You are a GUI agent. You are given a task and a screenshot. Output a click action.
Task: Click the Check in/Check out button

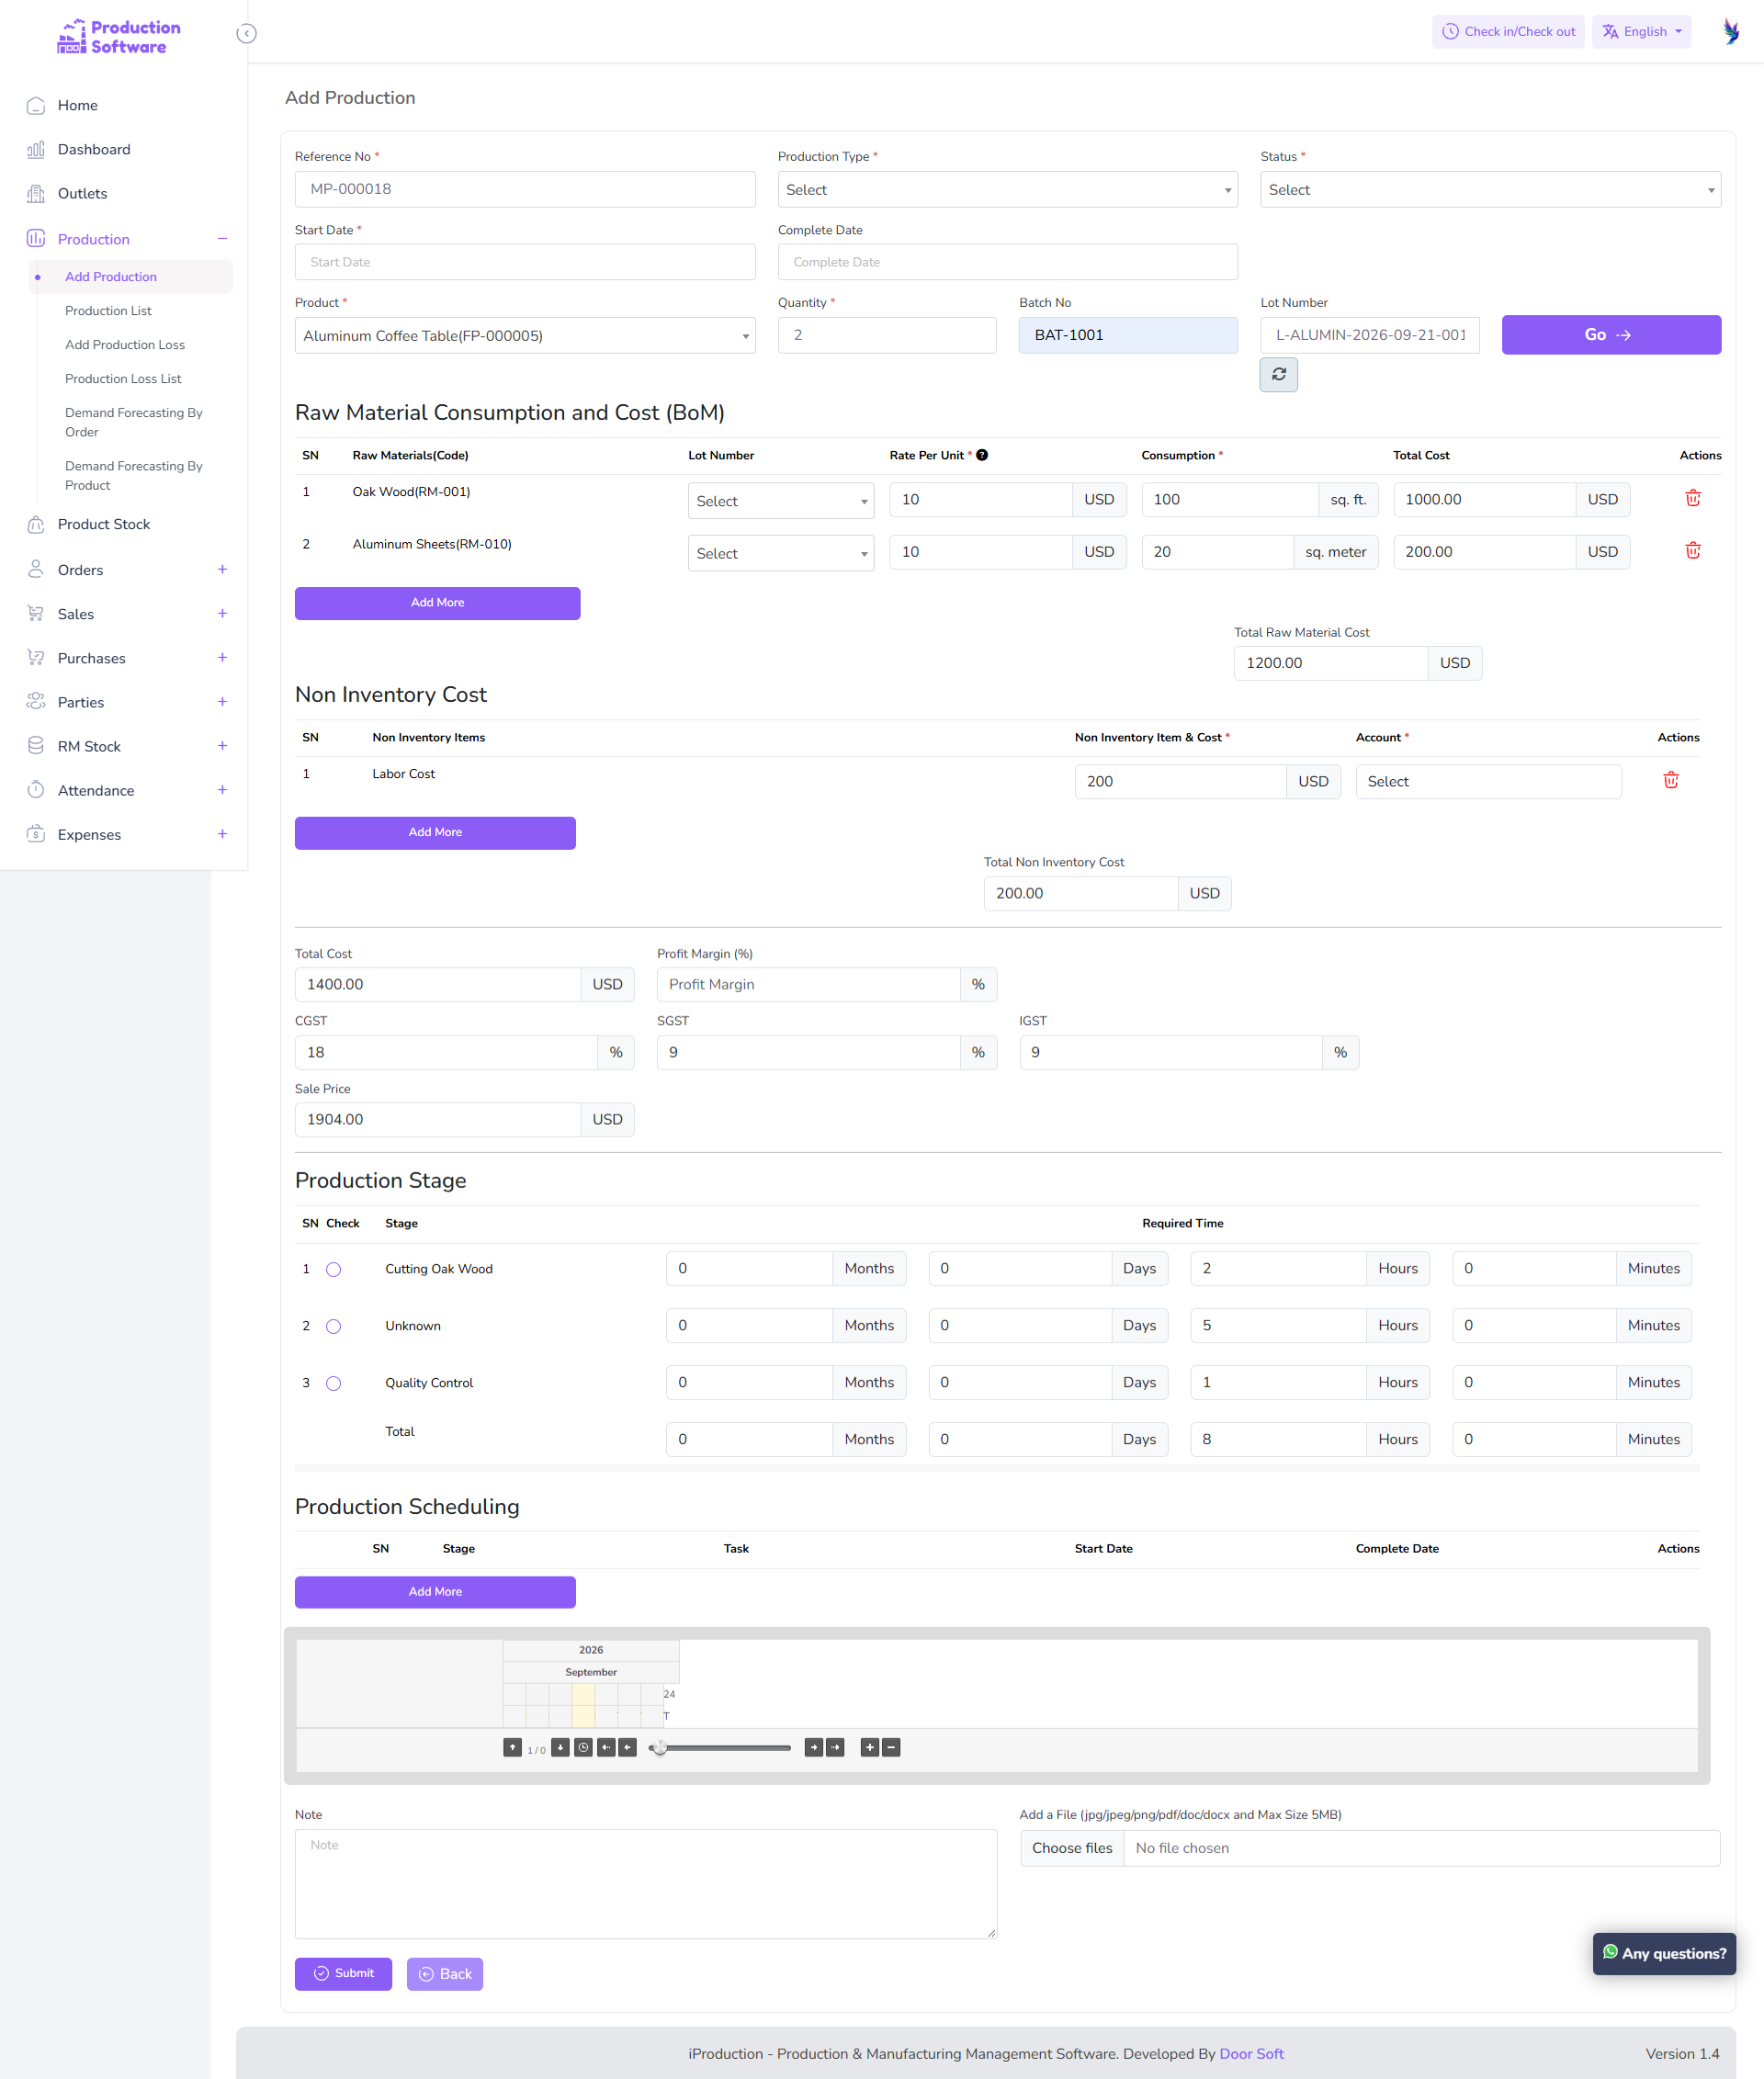(1508, 31)
